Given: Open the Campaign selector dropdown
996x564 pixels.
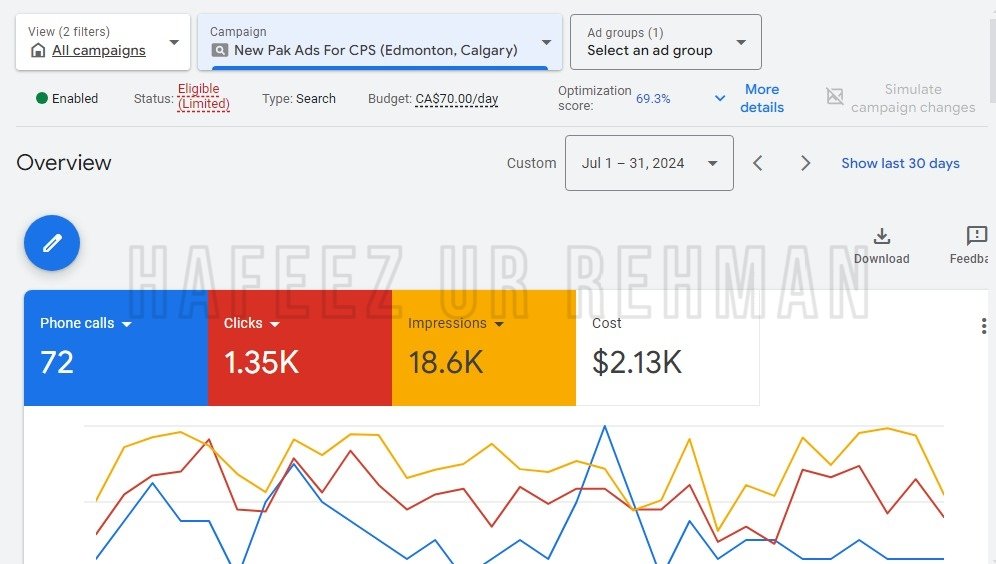Looking at the screenshot, I should pos(380,42).
